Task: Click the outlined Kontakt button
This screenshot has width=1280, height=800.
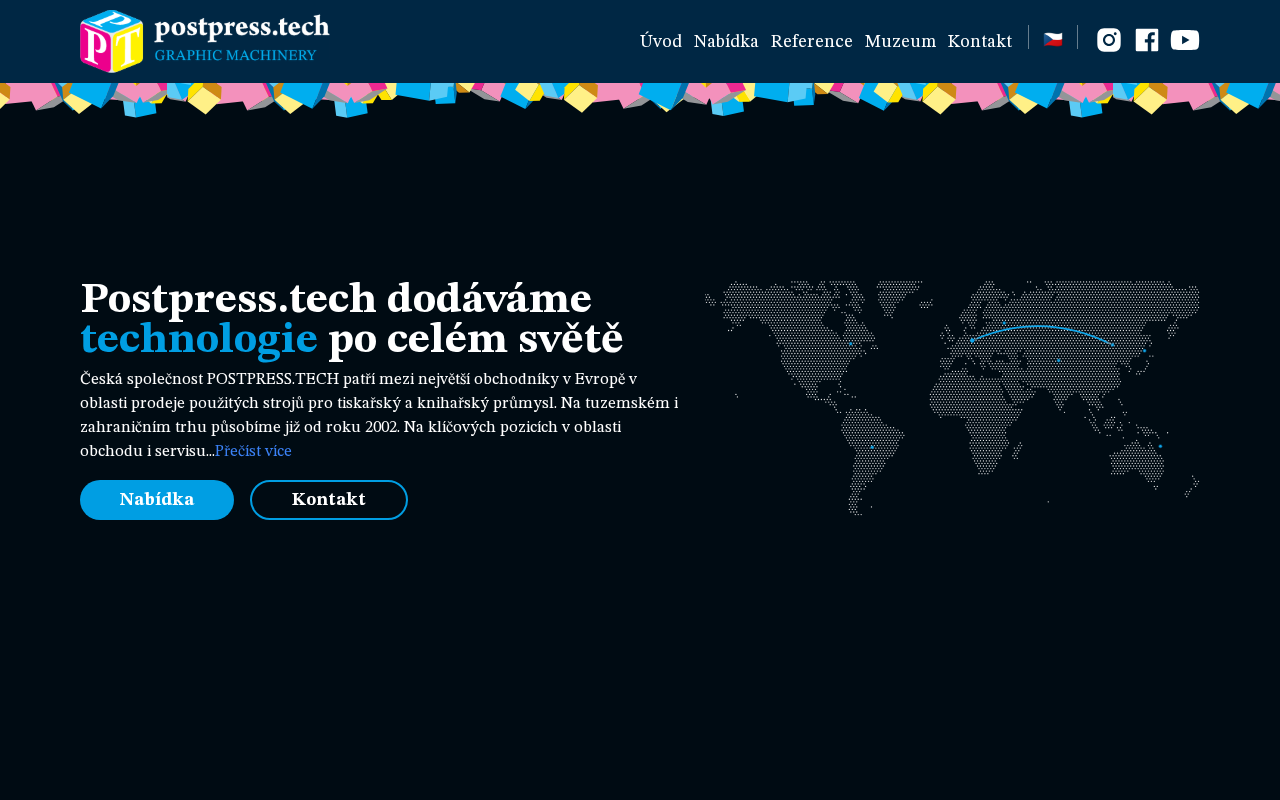Action: click(x=329, y=500)
